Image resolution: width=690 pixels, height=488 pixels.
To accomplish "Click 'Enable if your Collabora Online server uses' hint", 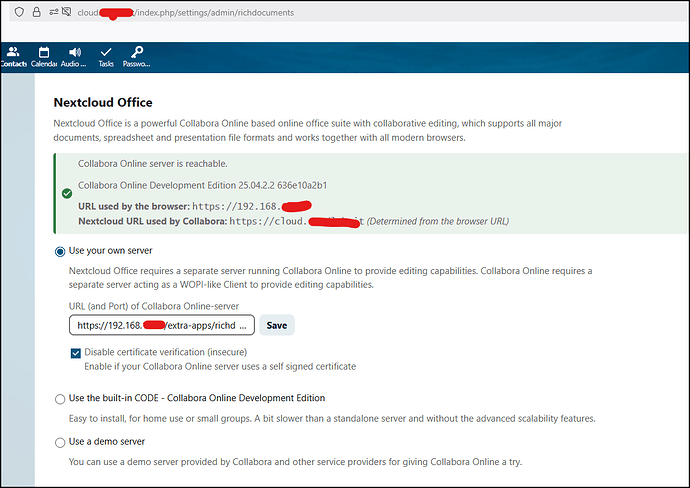I will coord(220,367).
